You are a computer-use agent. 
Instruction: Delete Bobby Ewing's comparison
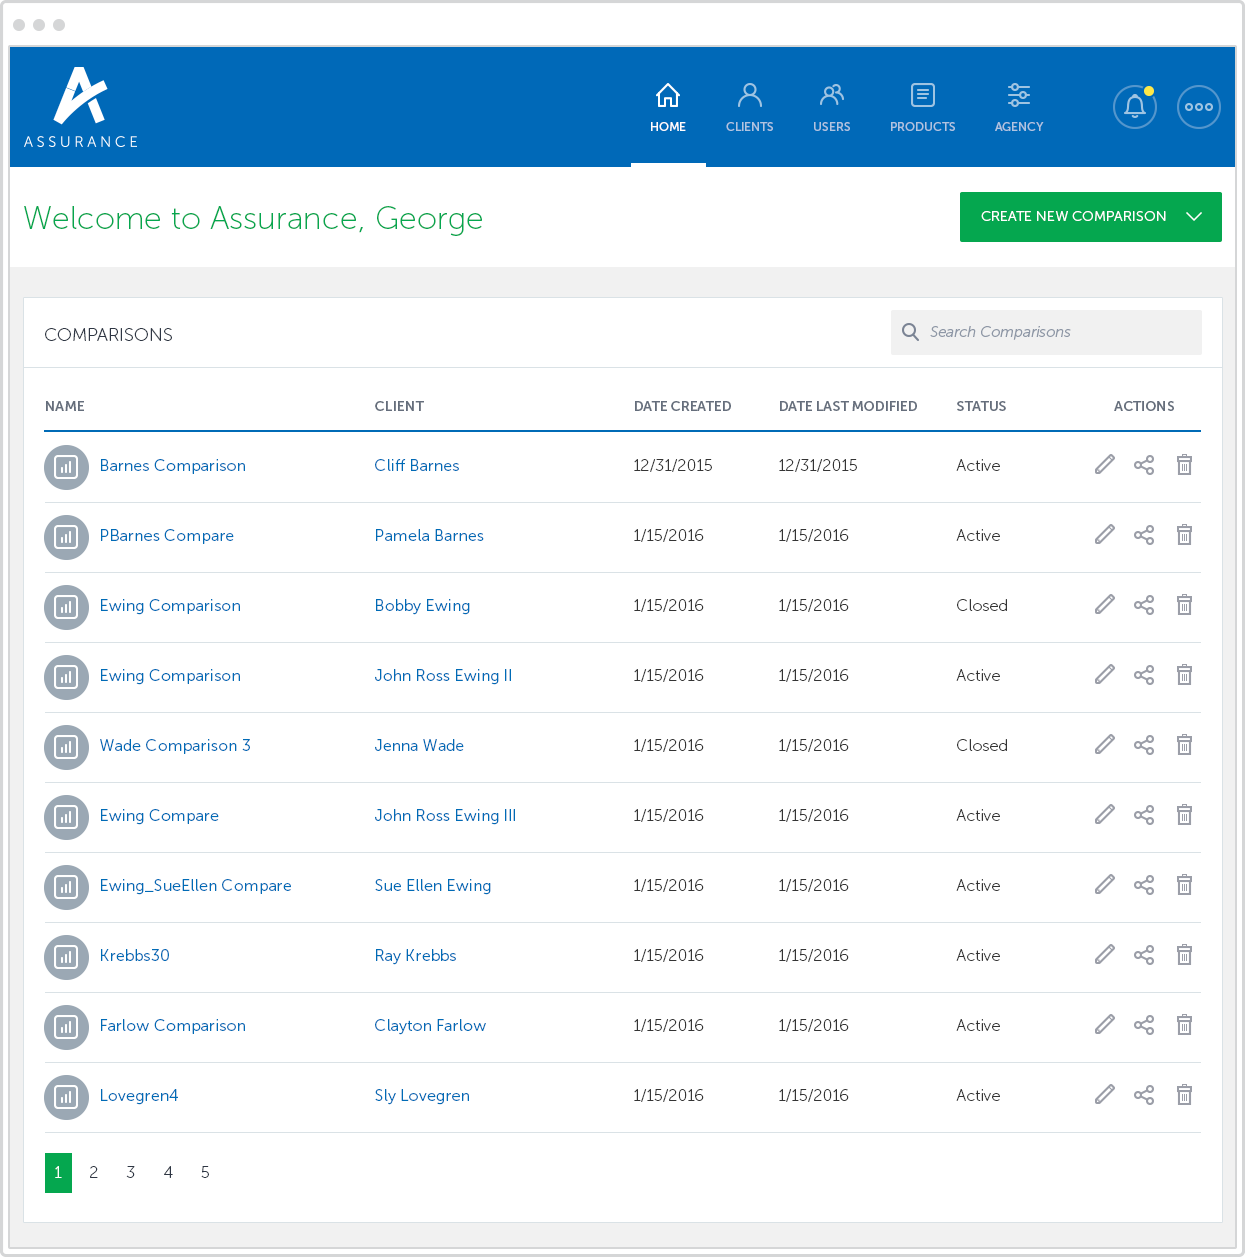tap(1184, 605)
